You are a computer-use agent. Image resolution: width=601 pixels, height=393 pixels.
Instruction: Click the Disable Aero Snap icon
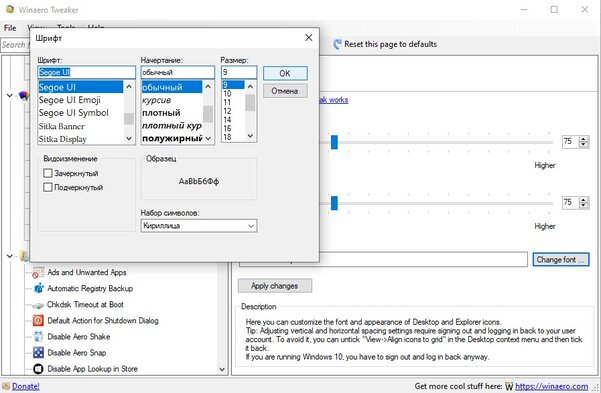click(38, 353)
